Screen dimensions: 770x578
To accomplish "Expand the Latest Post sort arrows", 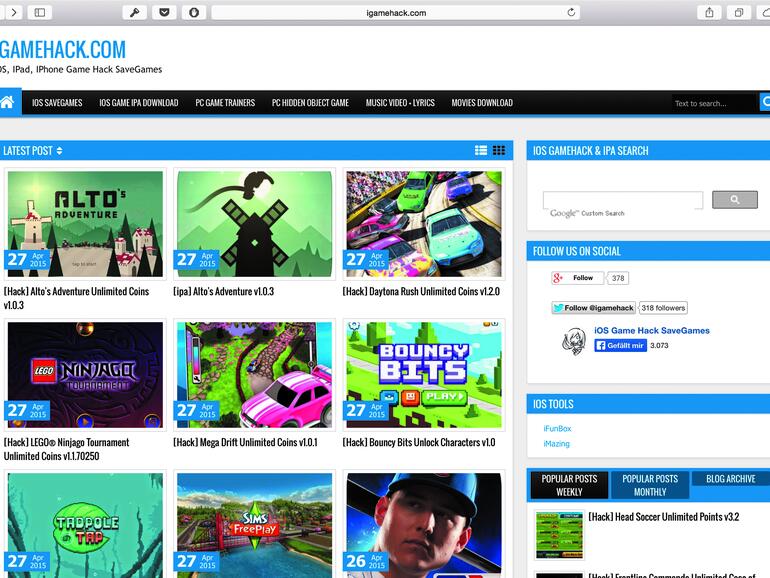I will pyautogui.click(x=59, y=151).
